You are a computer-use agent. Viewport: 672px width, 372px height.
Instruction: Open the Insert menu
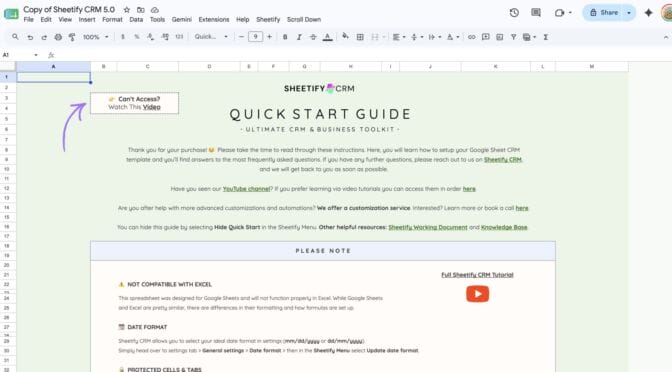87,20
